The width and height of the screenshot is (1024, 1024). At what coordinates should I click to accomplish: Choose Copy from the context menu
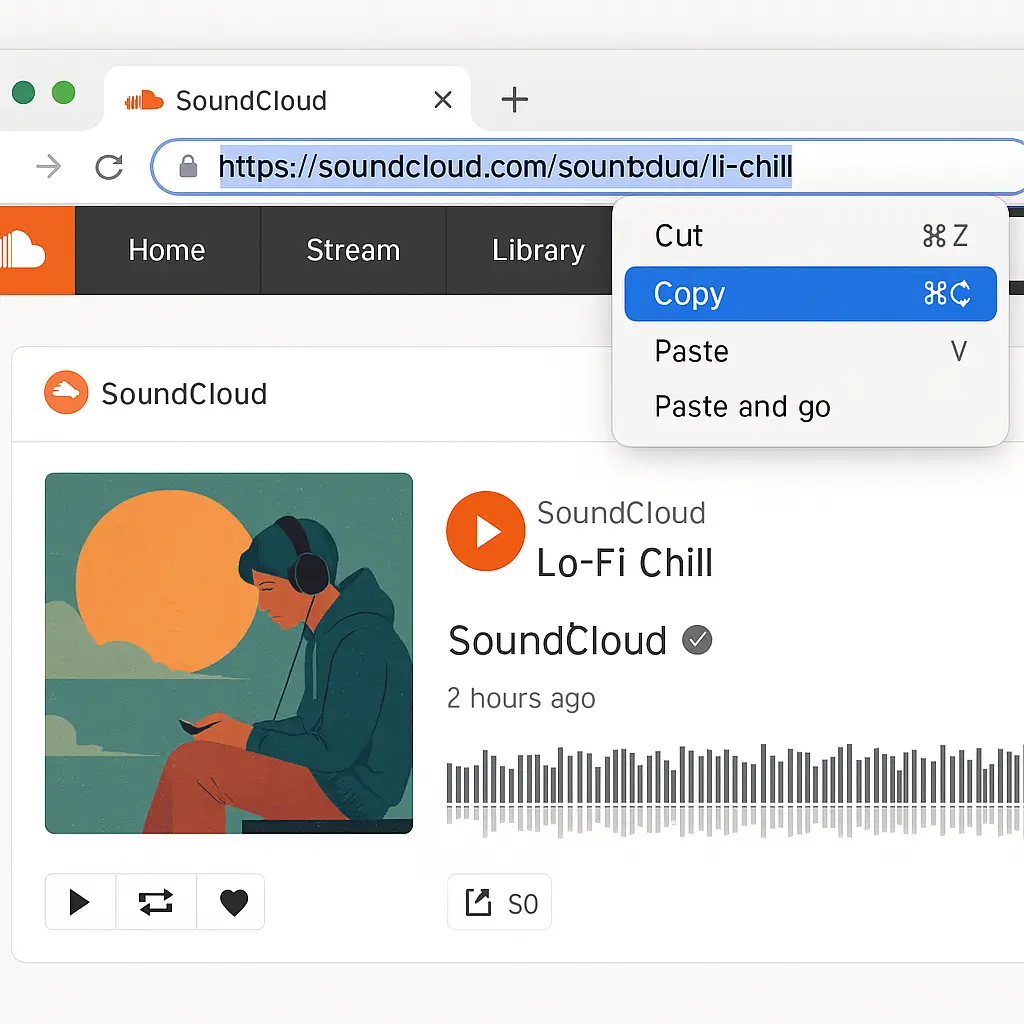(810, 293)
